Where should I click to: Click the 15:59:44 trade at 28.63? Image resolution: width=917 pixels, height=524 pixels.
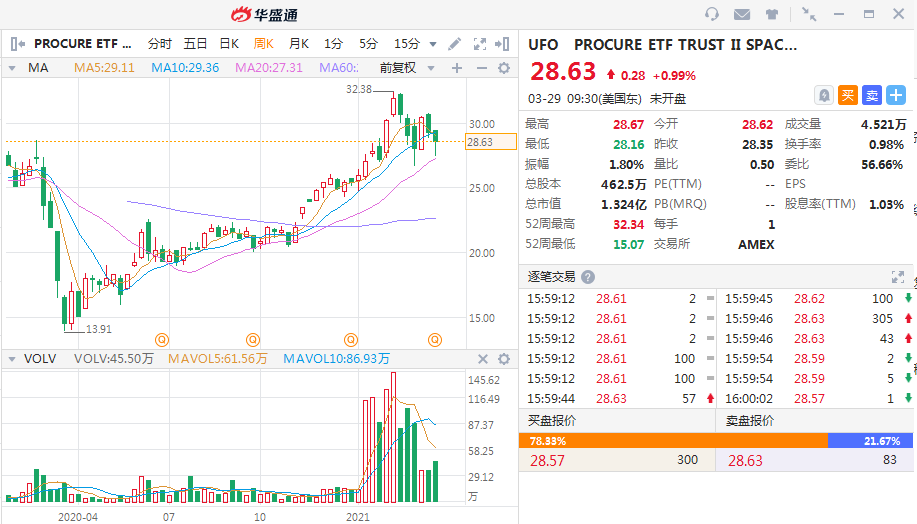[620, 398]
